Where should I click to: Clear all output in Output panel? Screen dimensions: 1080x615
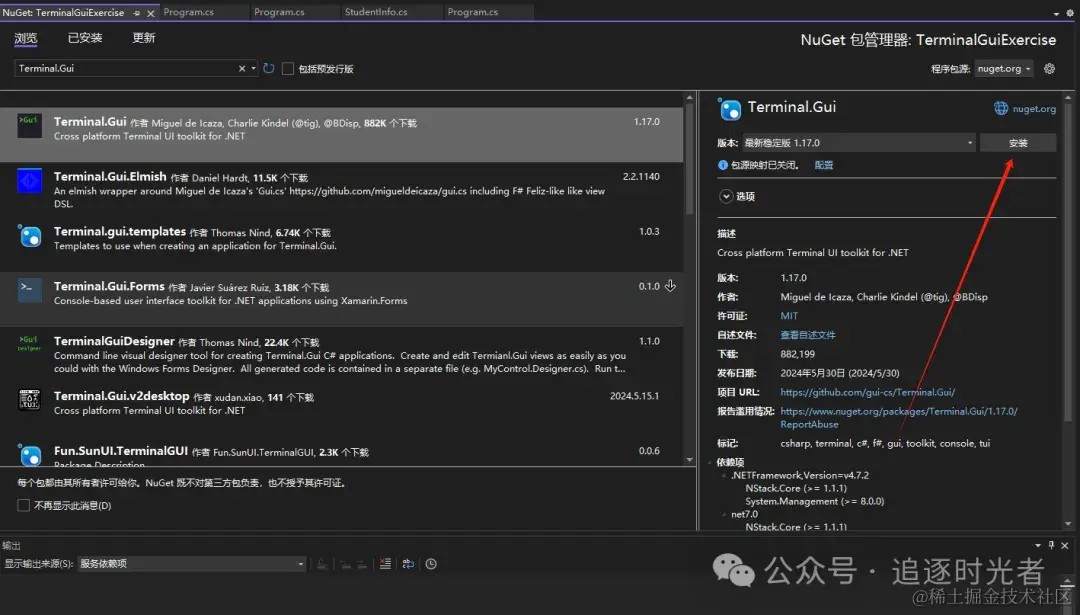click(385, 564)
